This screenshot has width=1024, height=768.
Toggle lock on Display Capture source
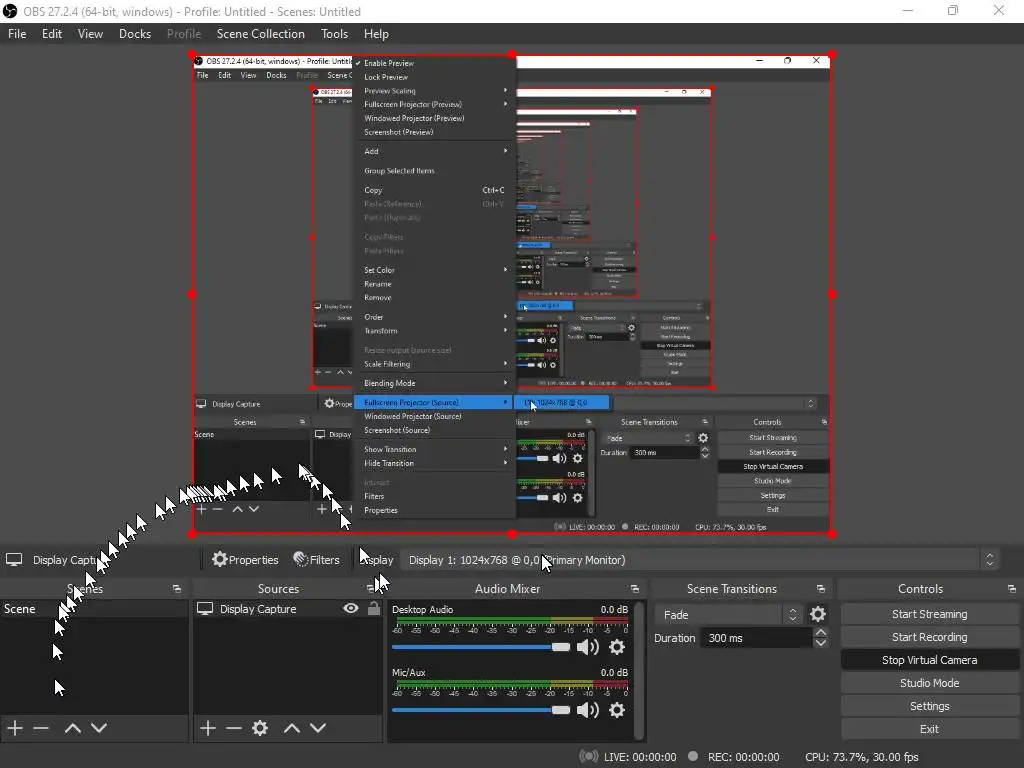374,608
